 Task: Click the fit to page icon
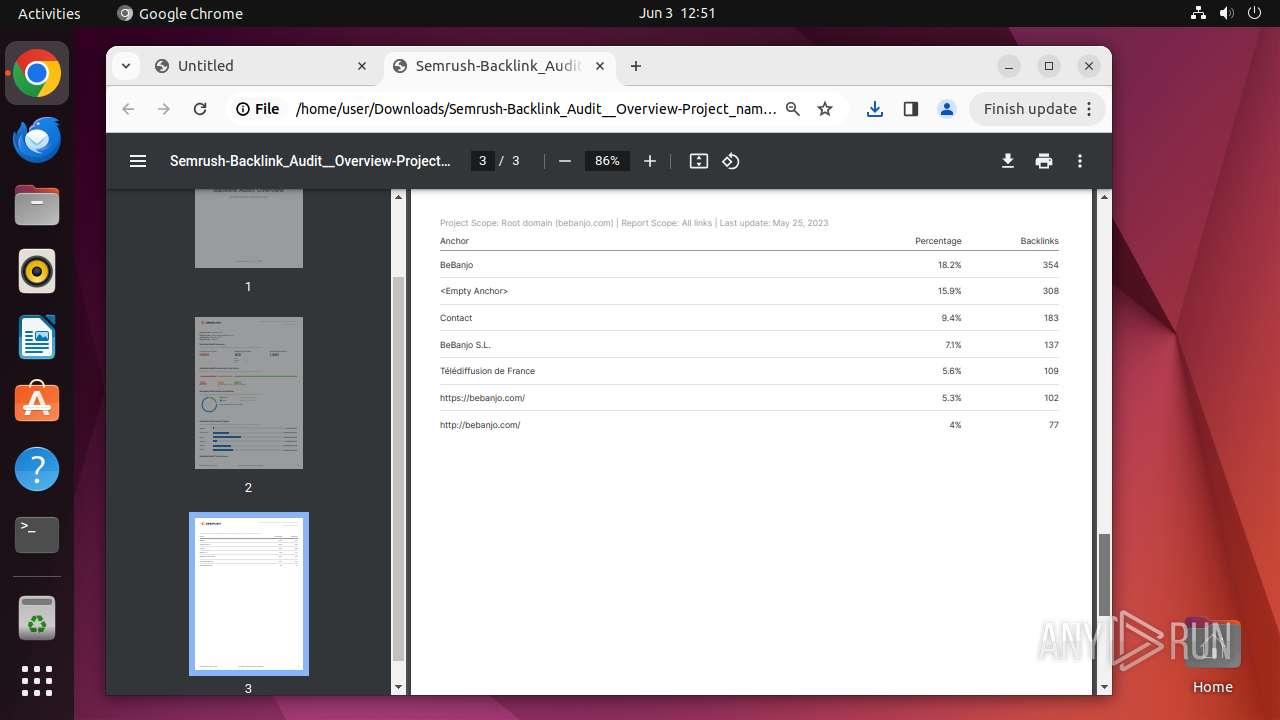tap(699, 161)
